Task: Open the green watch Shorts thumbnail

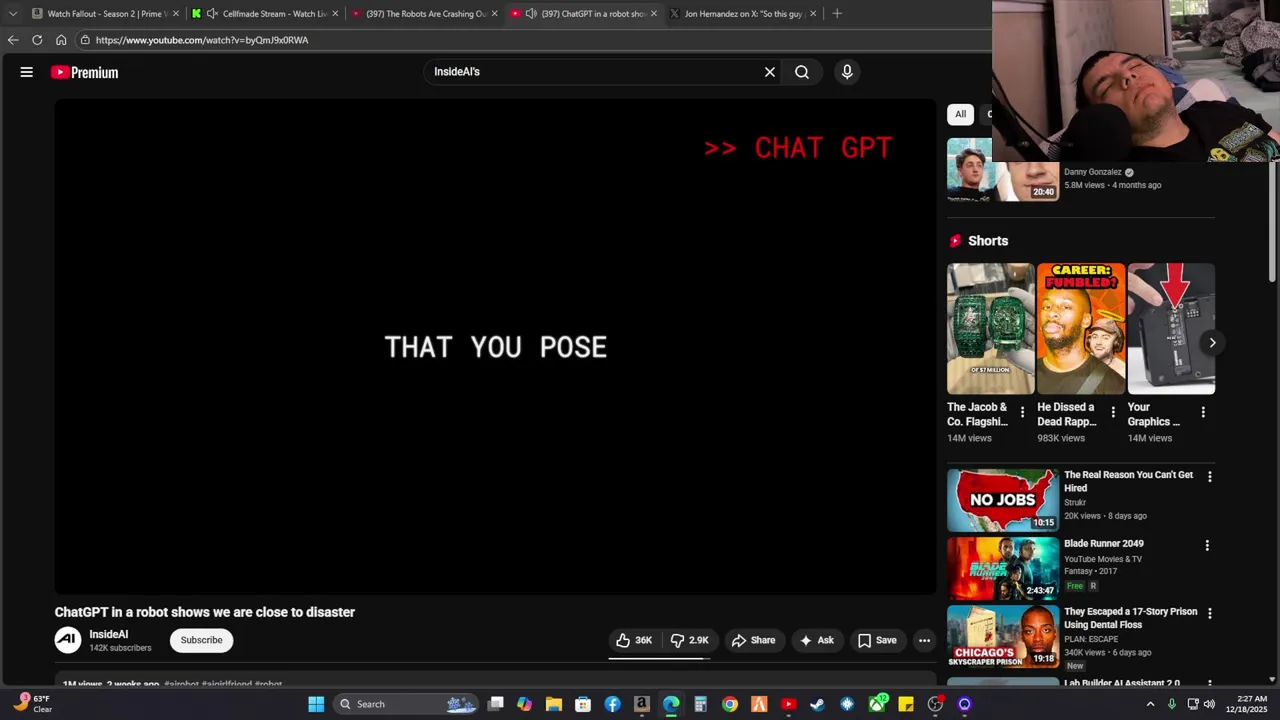Action: pyautogui.click(x=991, y=328)
